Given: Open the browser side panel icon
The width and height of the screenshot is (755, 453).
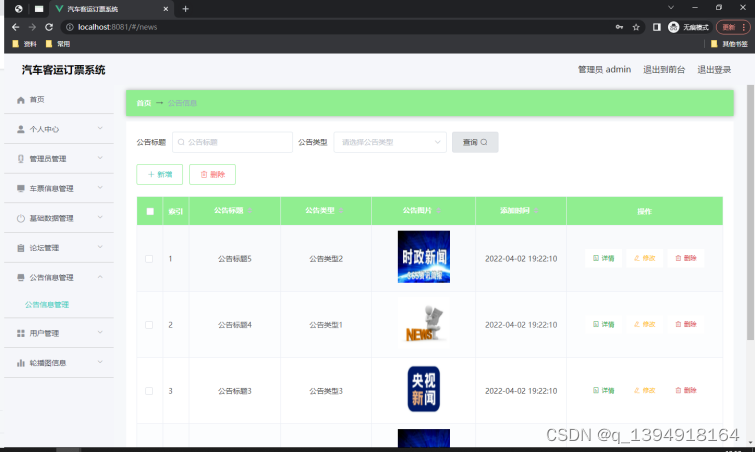Looking at the screenshot, I should [x=656, y=27].
